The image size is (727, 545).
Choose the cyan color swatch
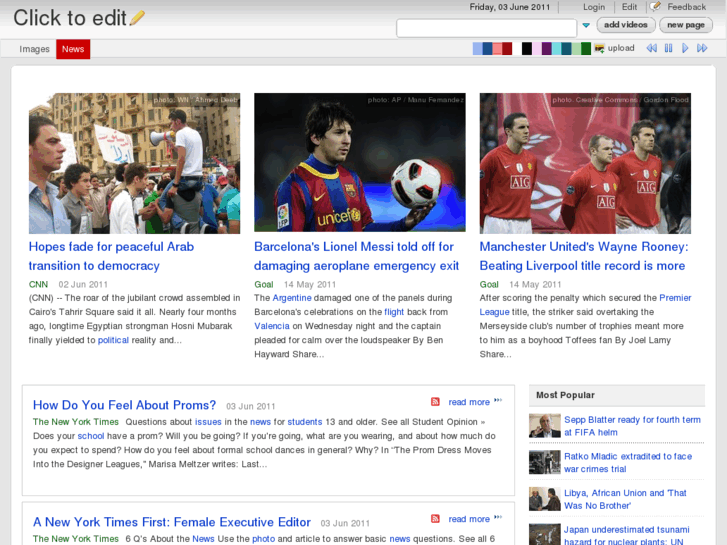coord(556,48)
